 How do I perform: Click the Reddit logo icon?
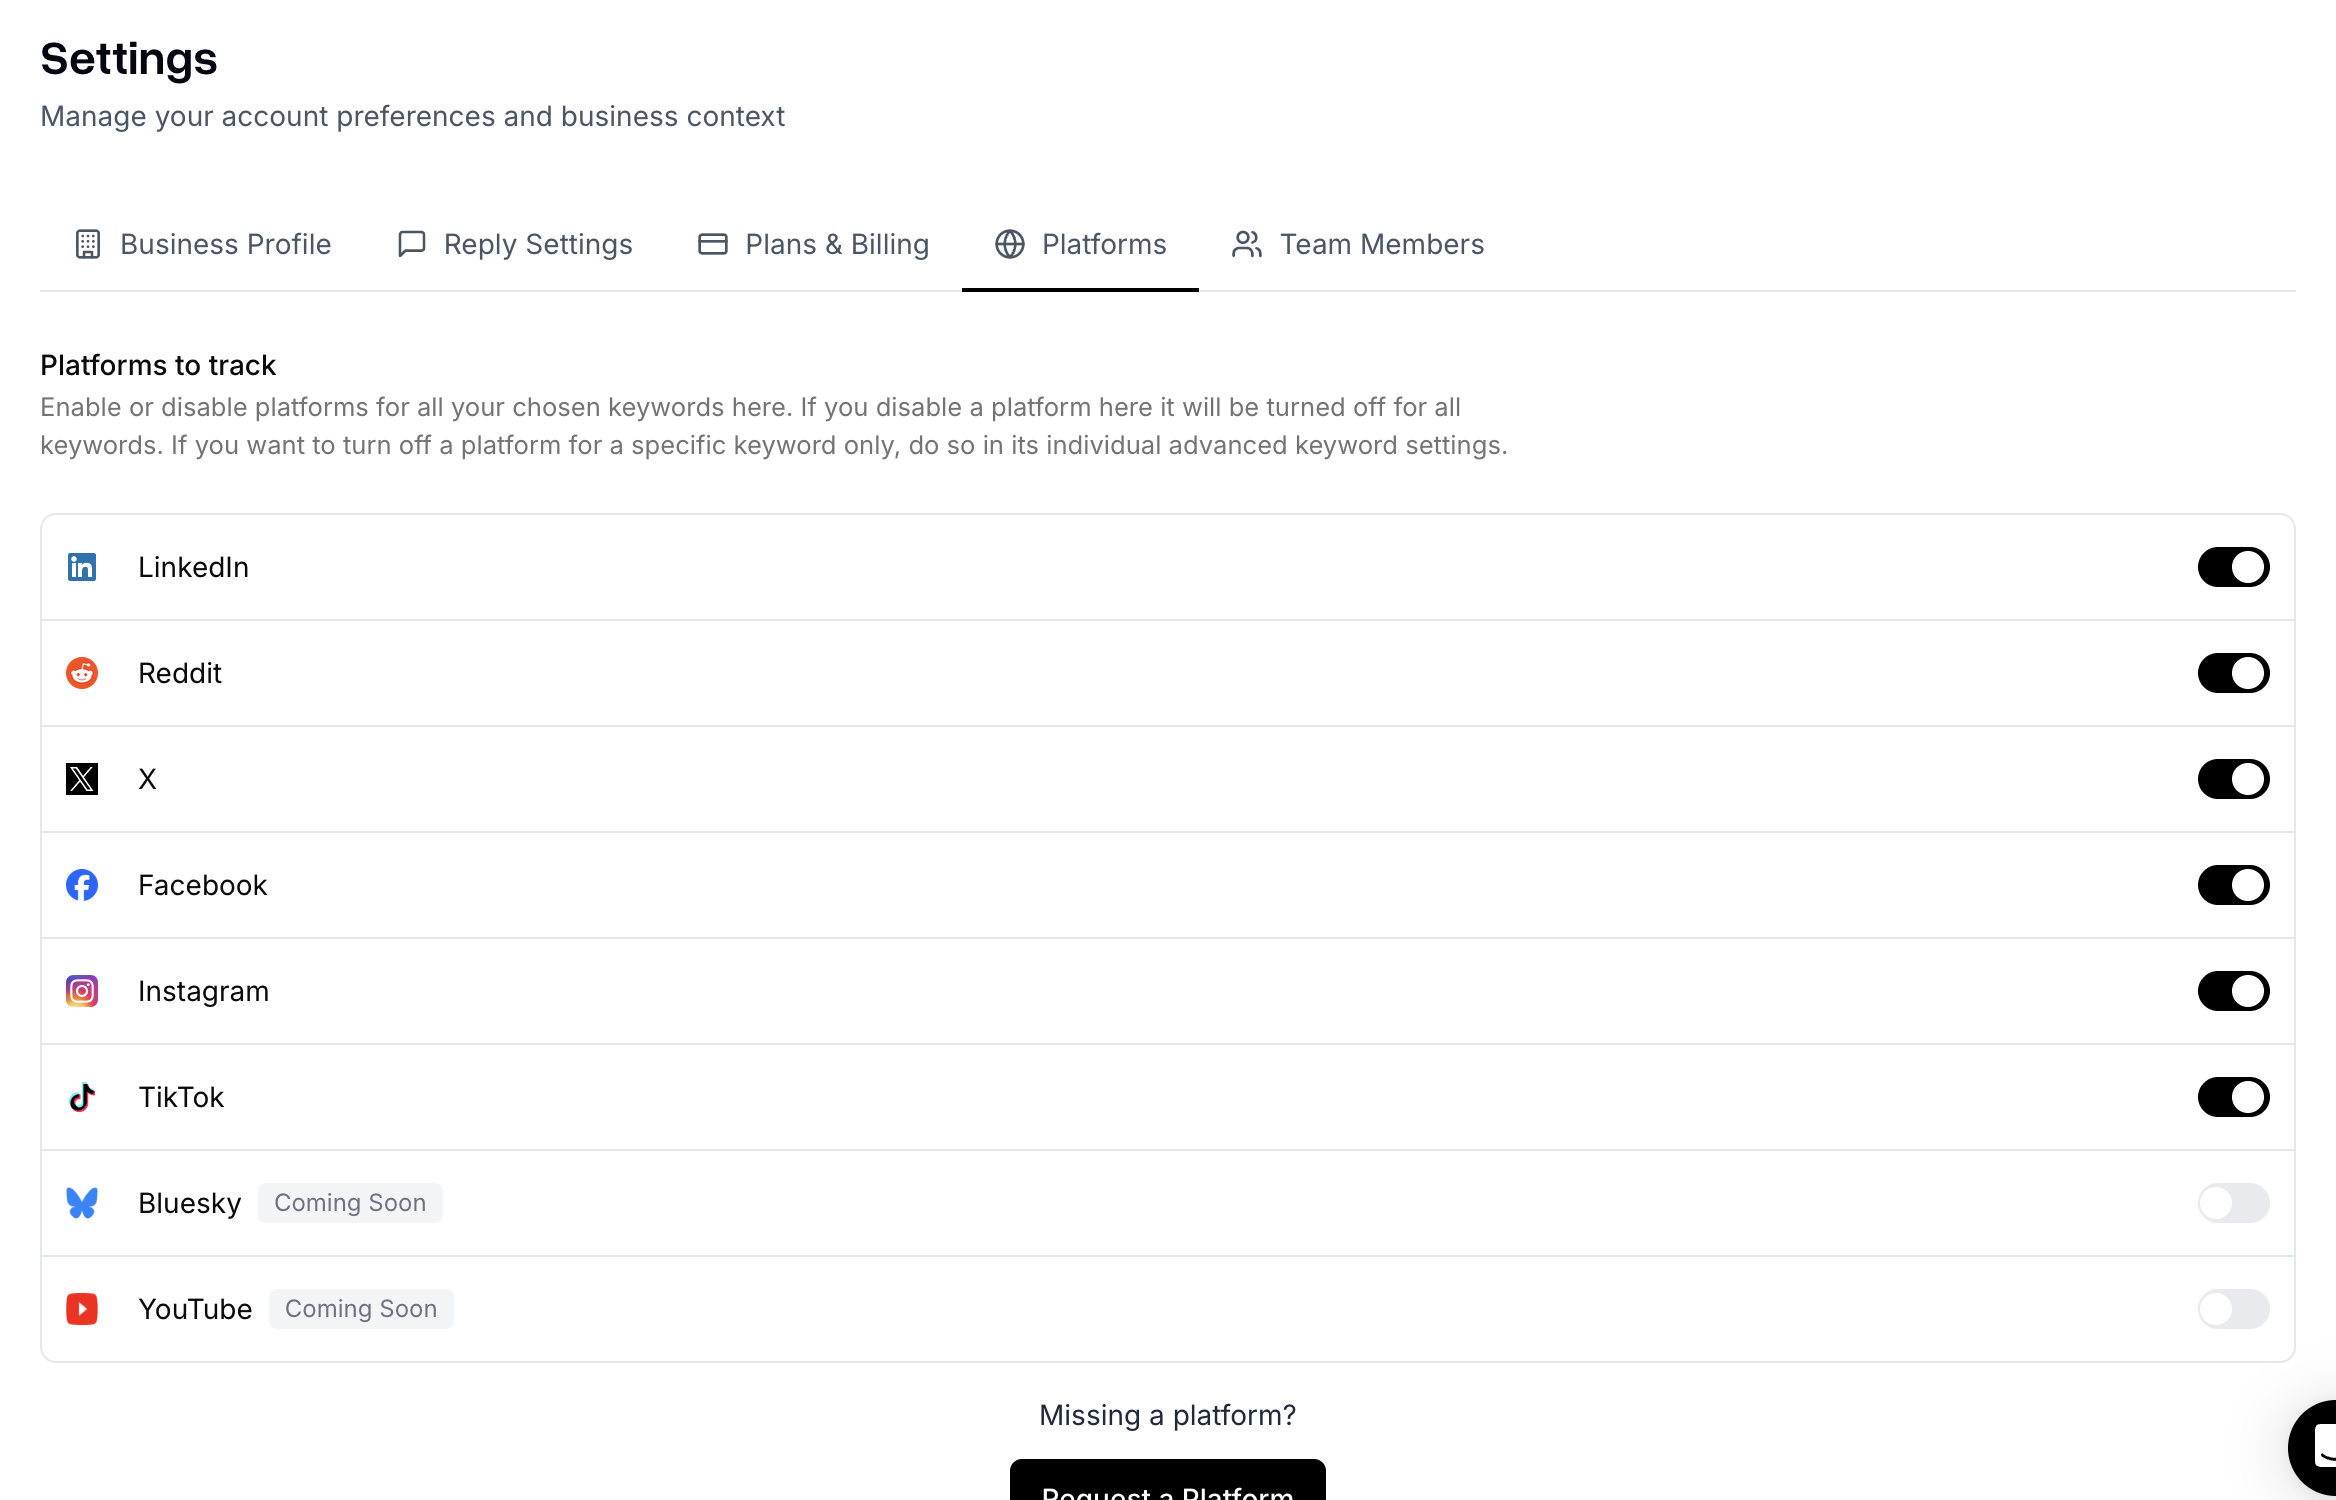pos(82,673)
